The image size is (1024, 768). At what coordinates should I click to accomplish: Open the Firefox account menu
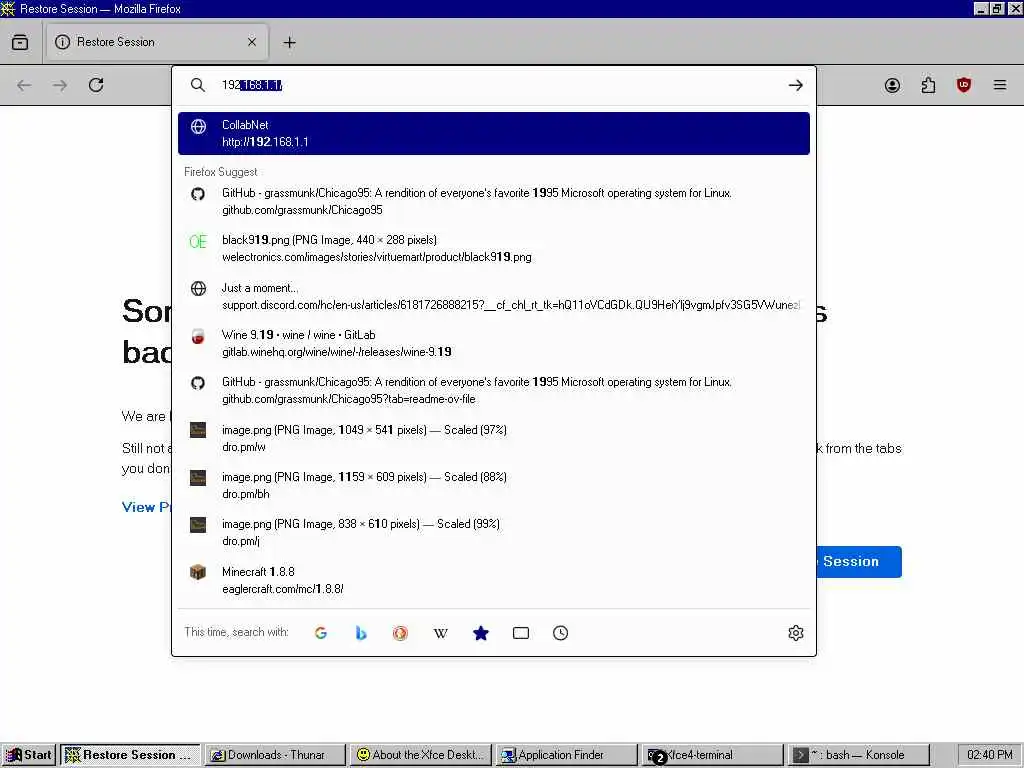click(892, 85)
